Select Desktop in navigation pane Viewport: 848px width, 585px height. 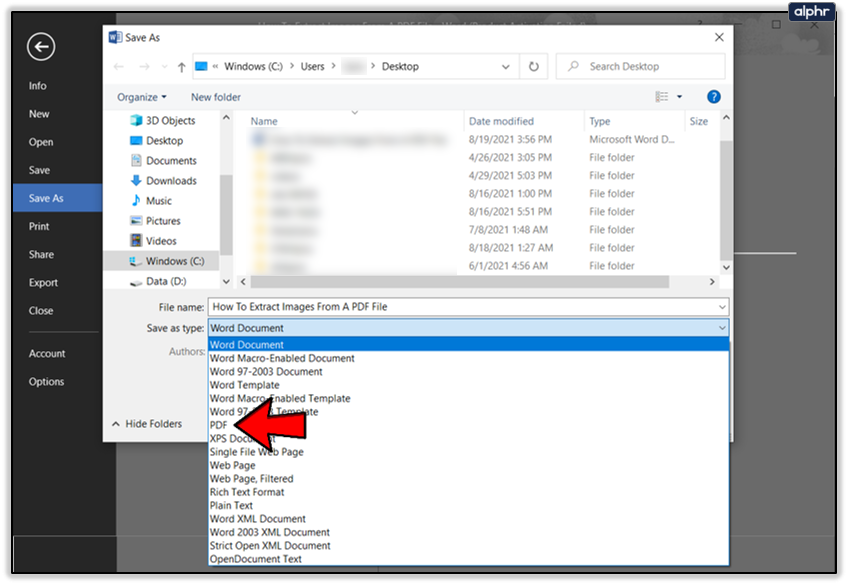click(x=157, y=141)
